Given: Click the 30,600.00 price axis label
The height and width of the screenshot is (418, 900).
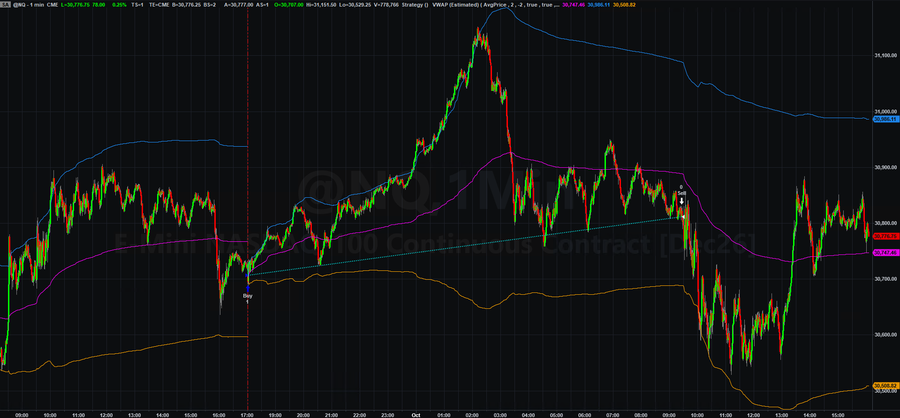Looking at the screenshot, I should click(x=885, y=335).
